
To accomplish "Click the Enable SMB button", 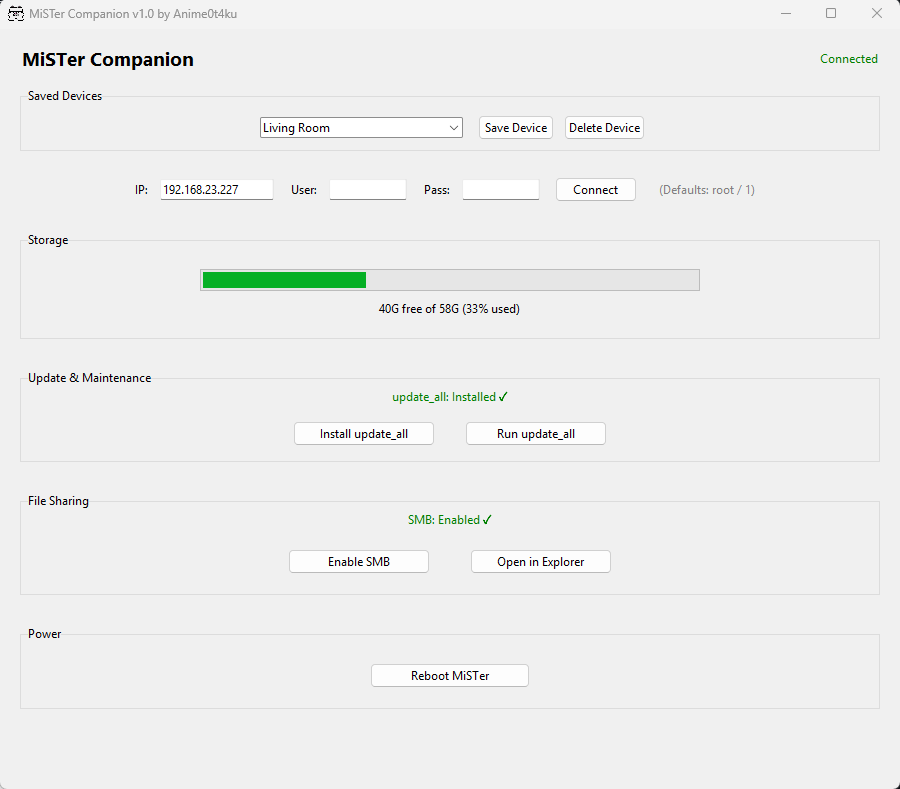I will coord(359,562).
